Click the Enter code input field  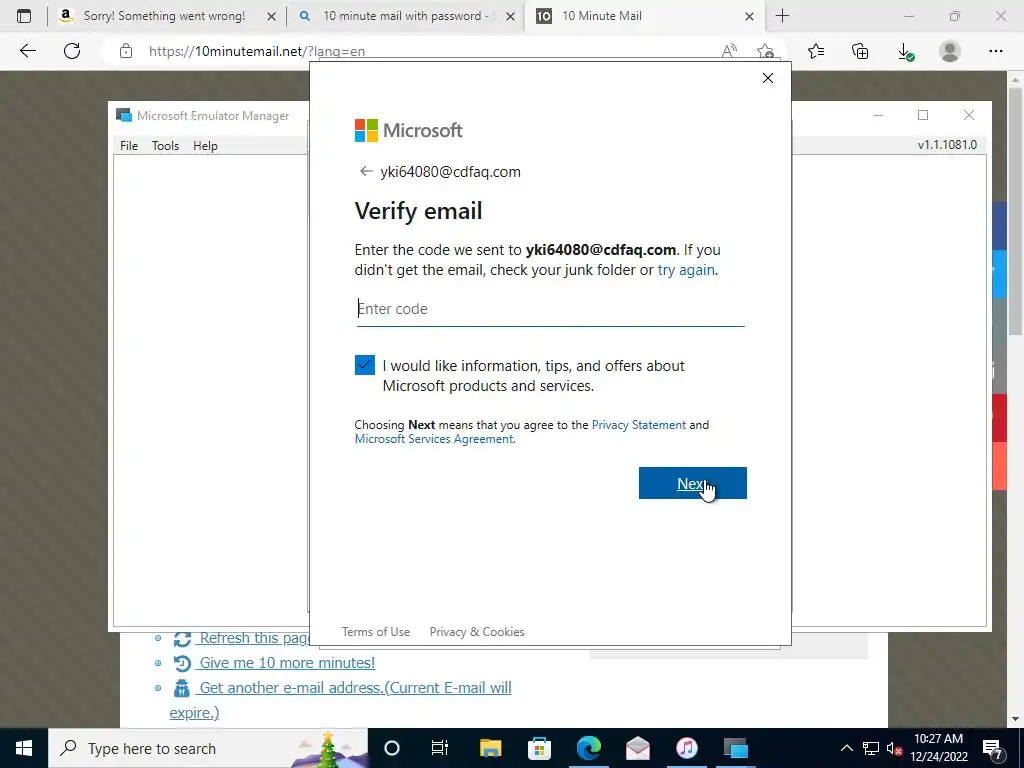[x=550, y=309]
